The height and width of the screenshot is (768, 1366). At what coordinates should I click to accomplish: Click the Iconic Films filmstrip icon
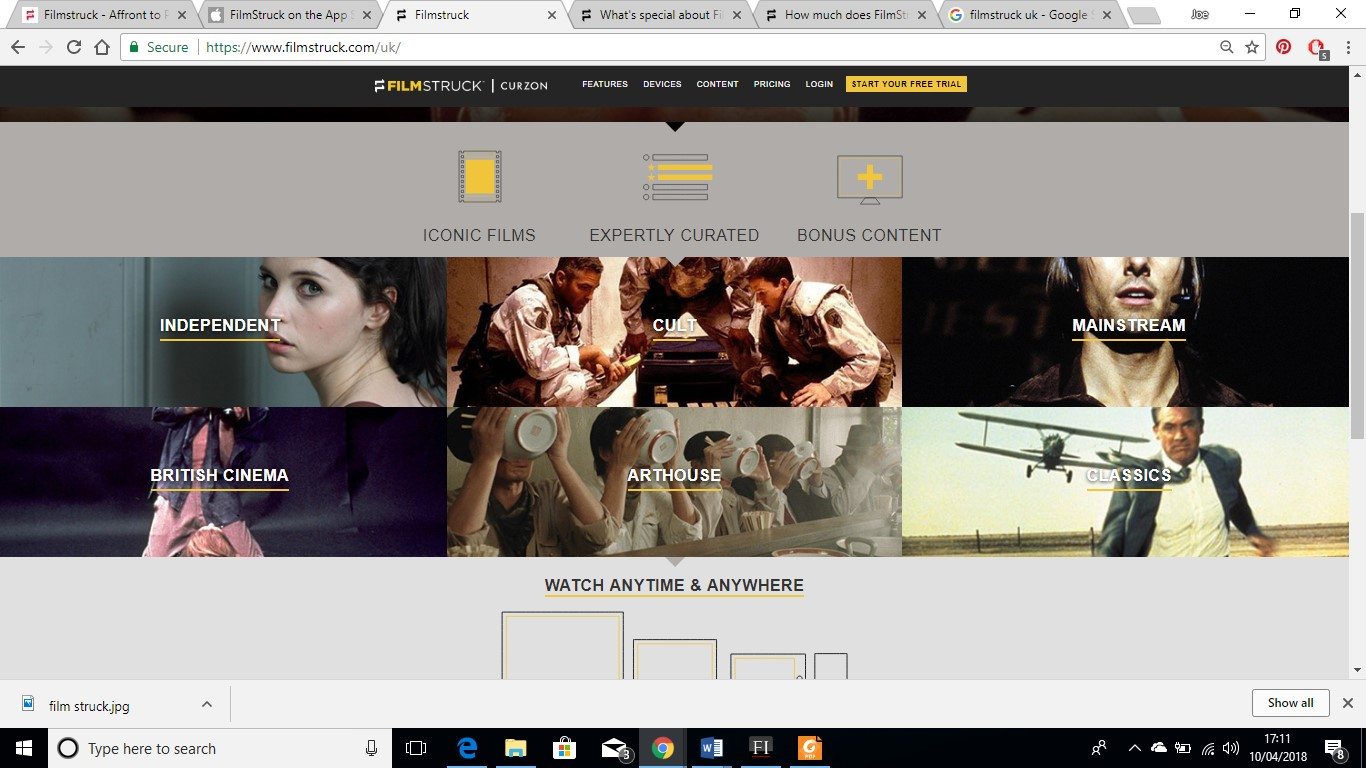[x=479, y=177]
